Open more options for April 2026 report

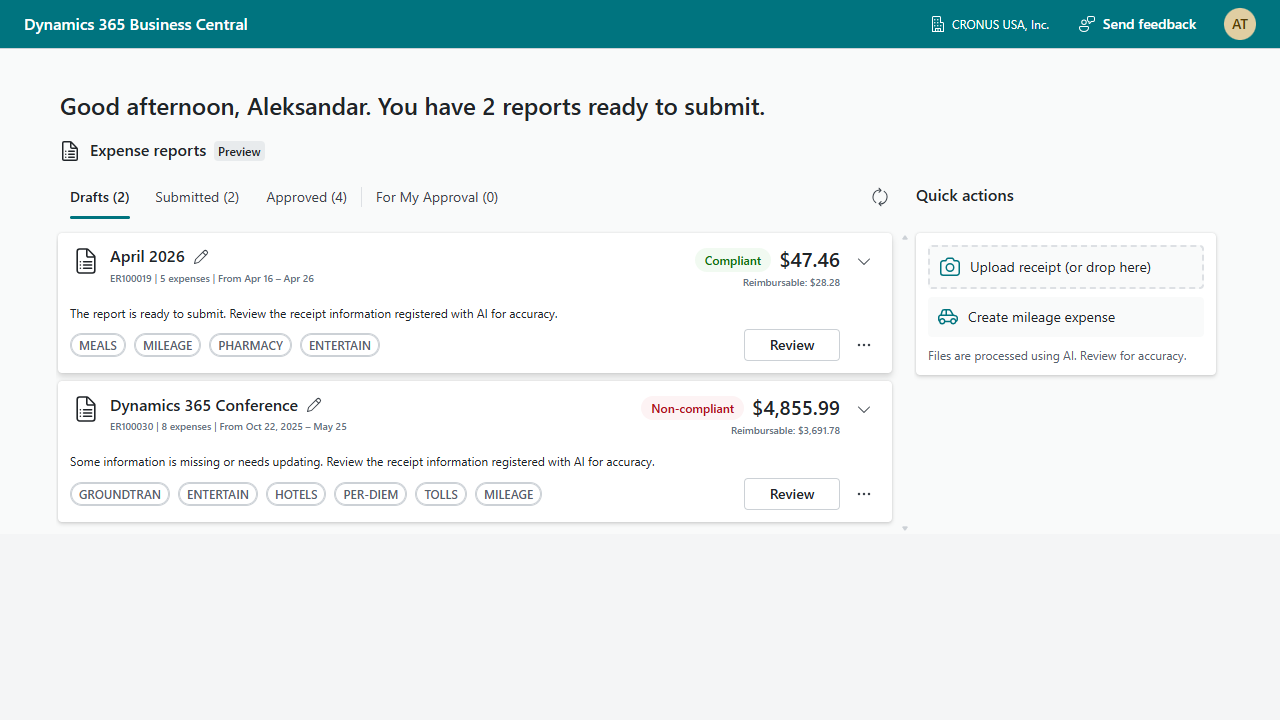click(x=864, y=345)
